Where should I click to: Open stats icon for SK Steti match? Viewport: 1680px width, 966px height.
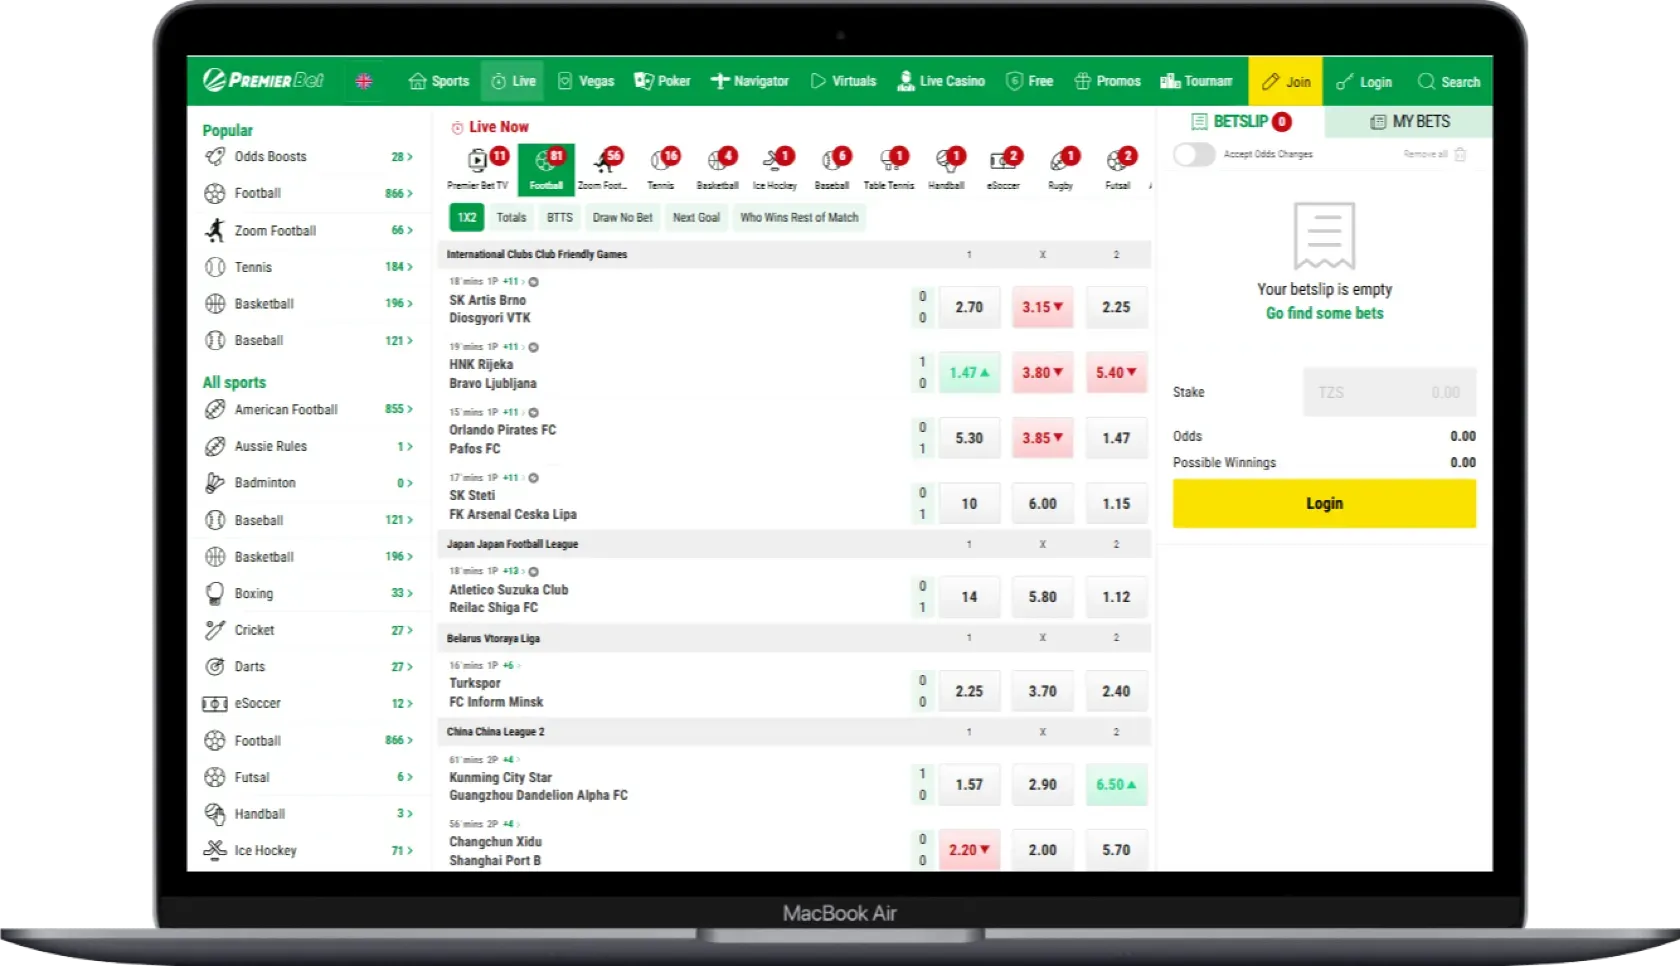(x=534, y=478)
